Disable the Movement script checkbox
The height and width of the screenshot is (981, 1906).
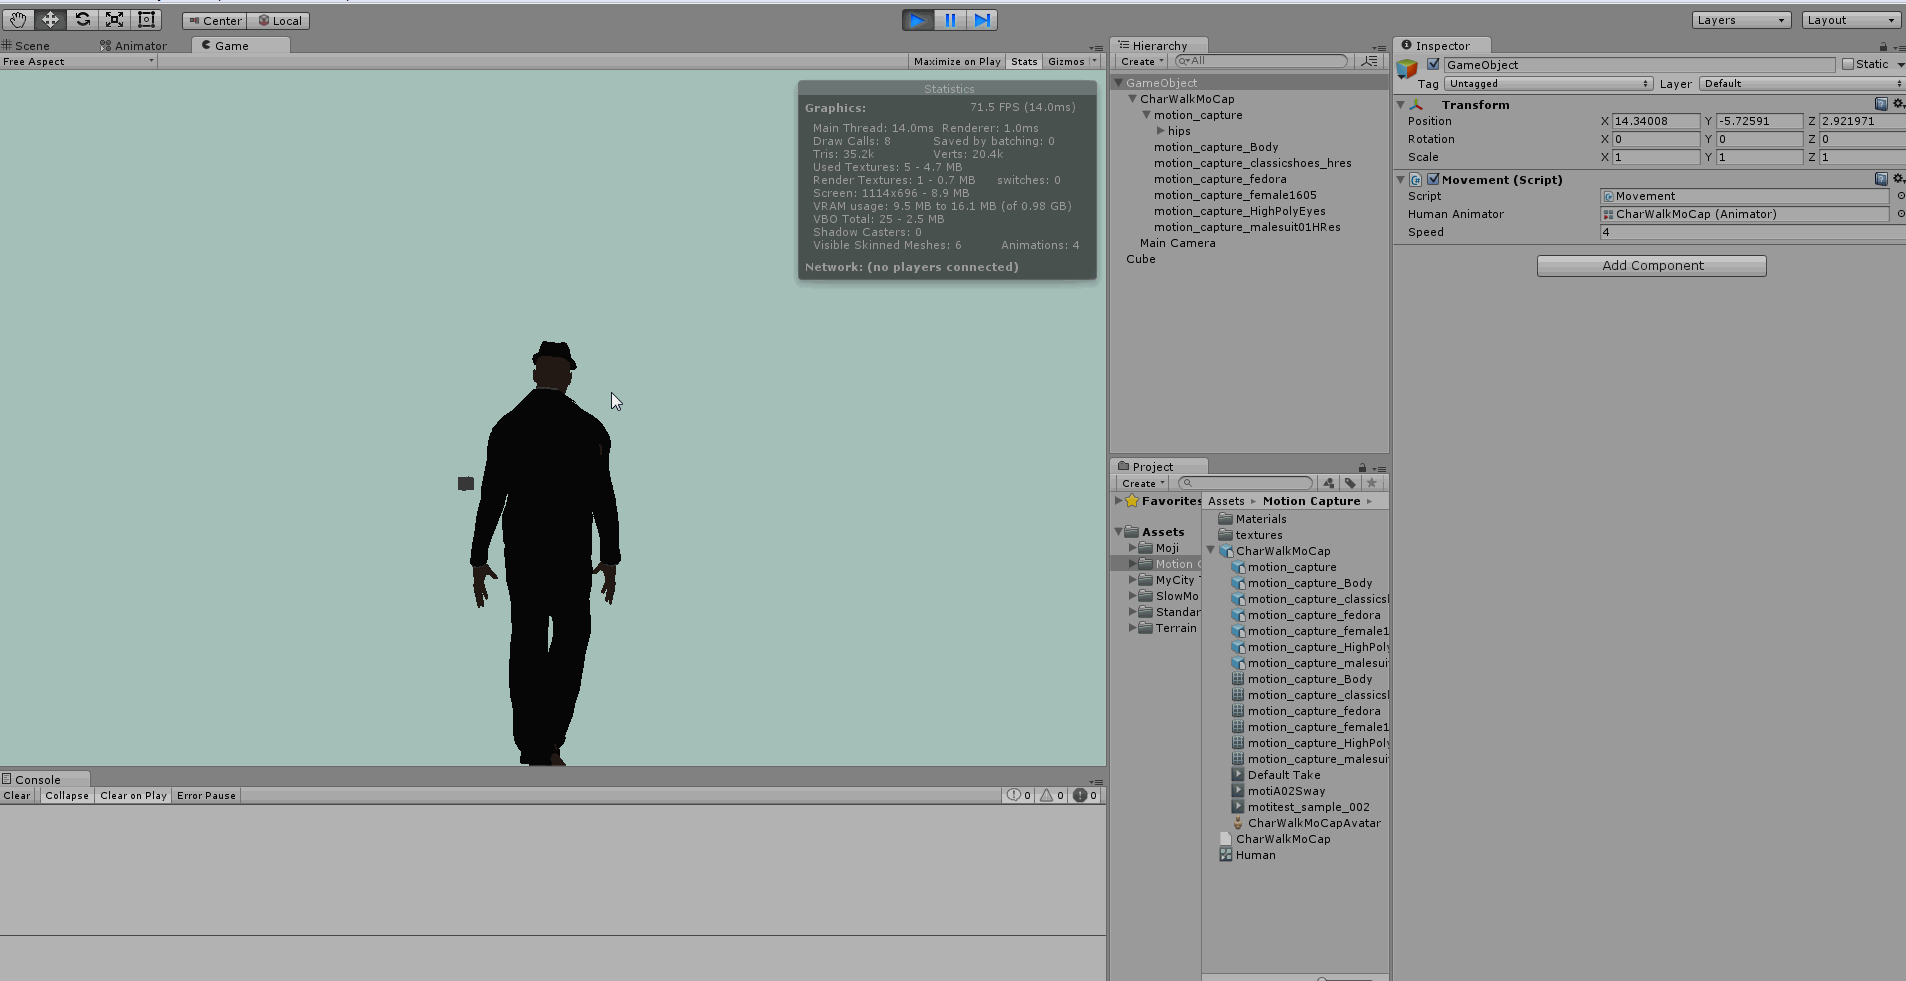tap(1433, 180)
